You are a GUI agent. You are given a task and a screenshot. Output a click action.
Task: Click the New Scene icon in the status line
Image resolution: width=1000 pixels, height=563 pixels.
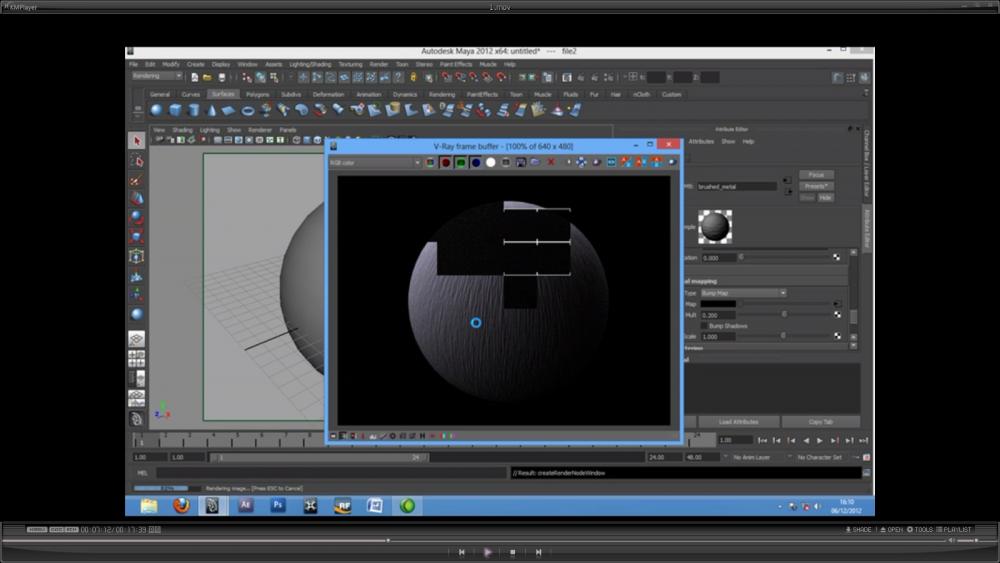(195, 77)
